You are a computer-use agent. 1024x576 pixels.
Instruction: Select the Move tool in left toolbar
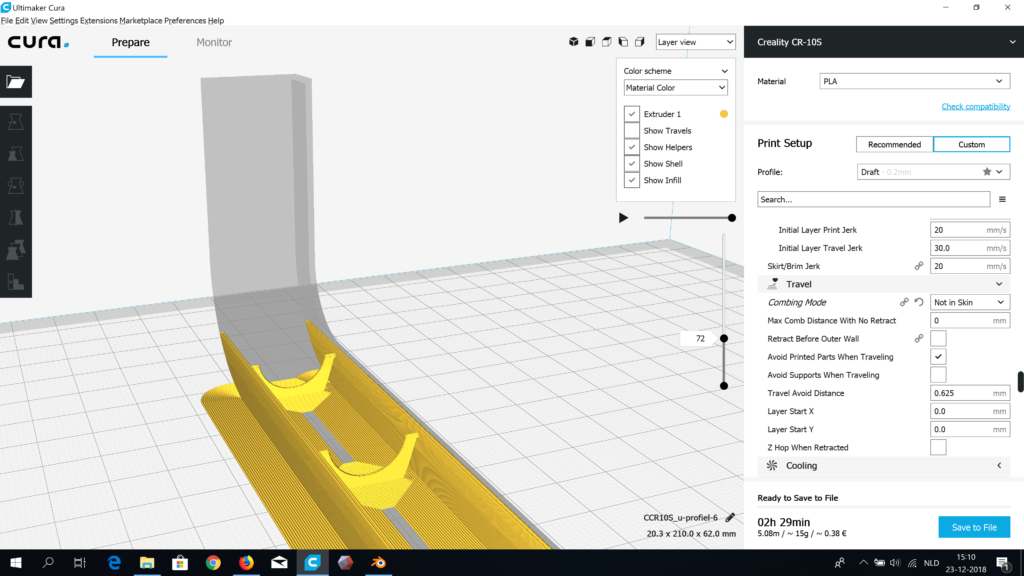coord(16,121)
